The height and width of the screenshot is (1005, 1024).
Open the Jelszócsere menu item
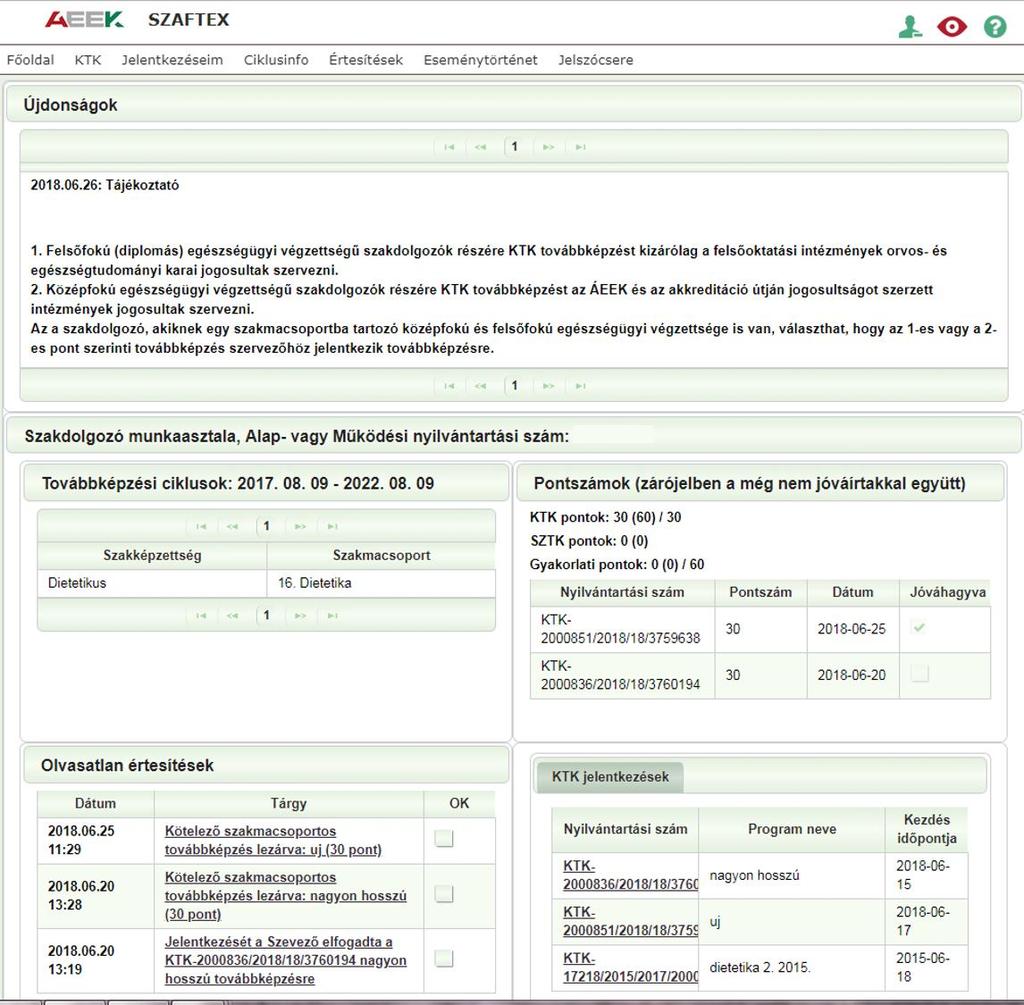coord(596,60)
